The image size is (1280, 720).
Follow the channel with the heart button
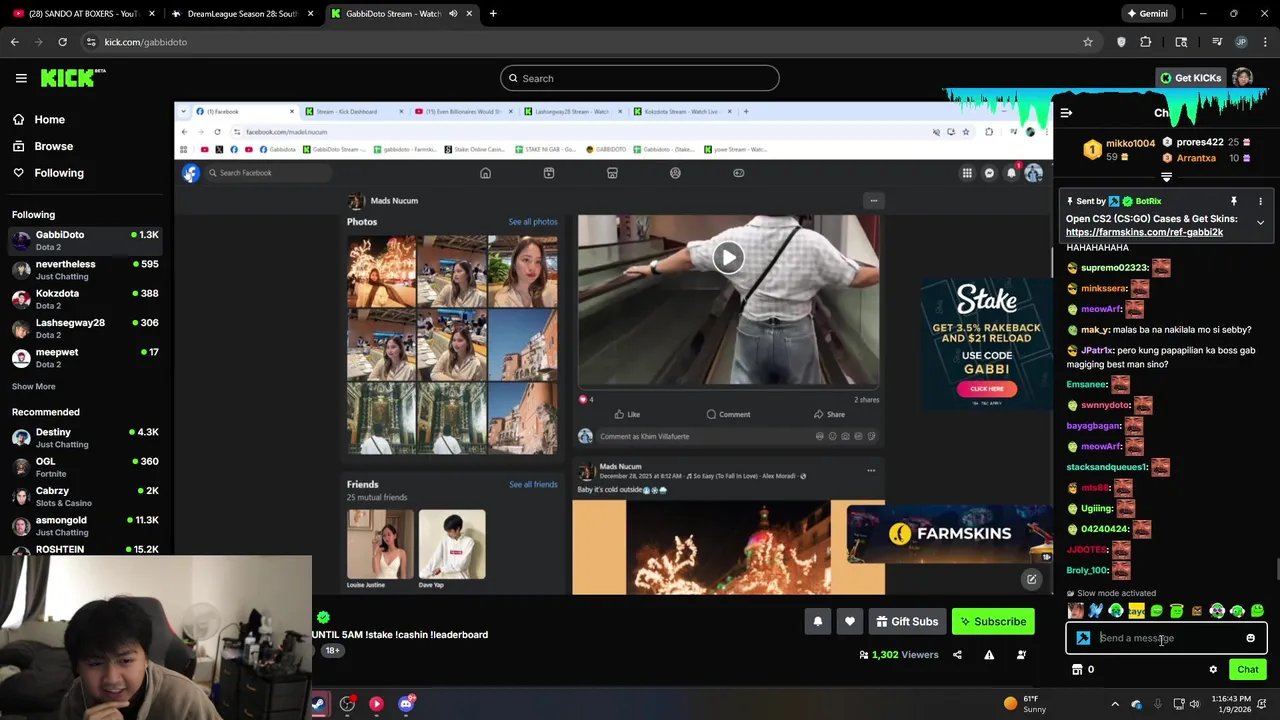[850, 622]
